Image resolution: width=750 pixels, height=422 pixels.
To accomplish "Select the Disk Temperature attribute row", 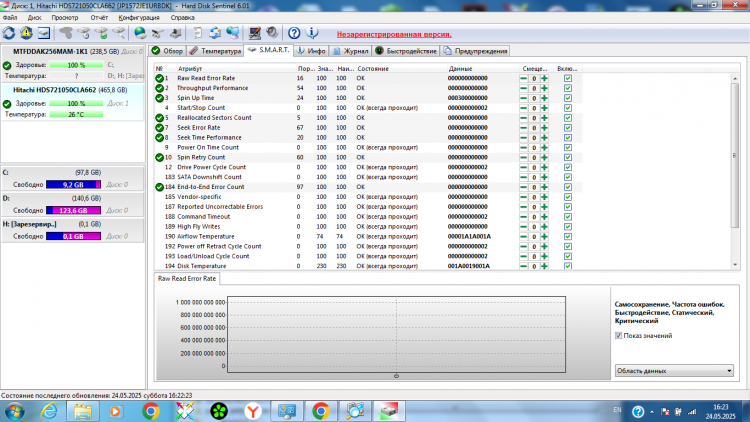I will point(368,266).
